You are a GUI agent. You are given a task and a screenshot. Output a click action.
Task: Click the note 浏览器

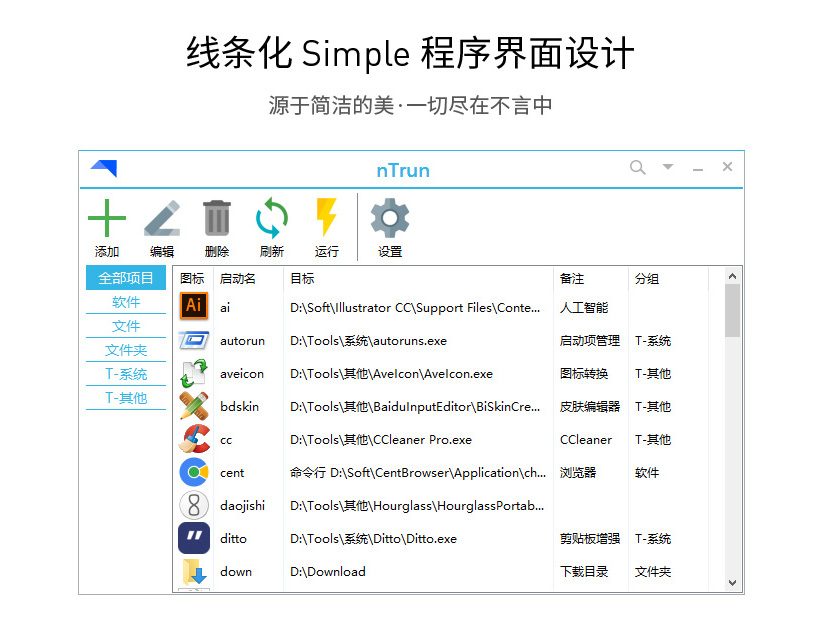click(578, 473)
